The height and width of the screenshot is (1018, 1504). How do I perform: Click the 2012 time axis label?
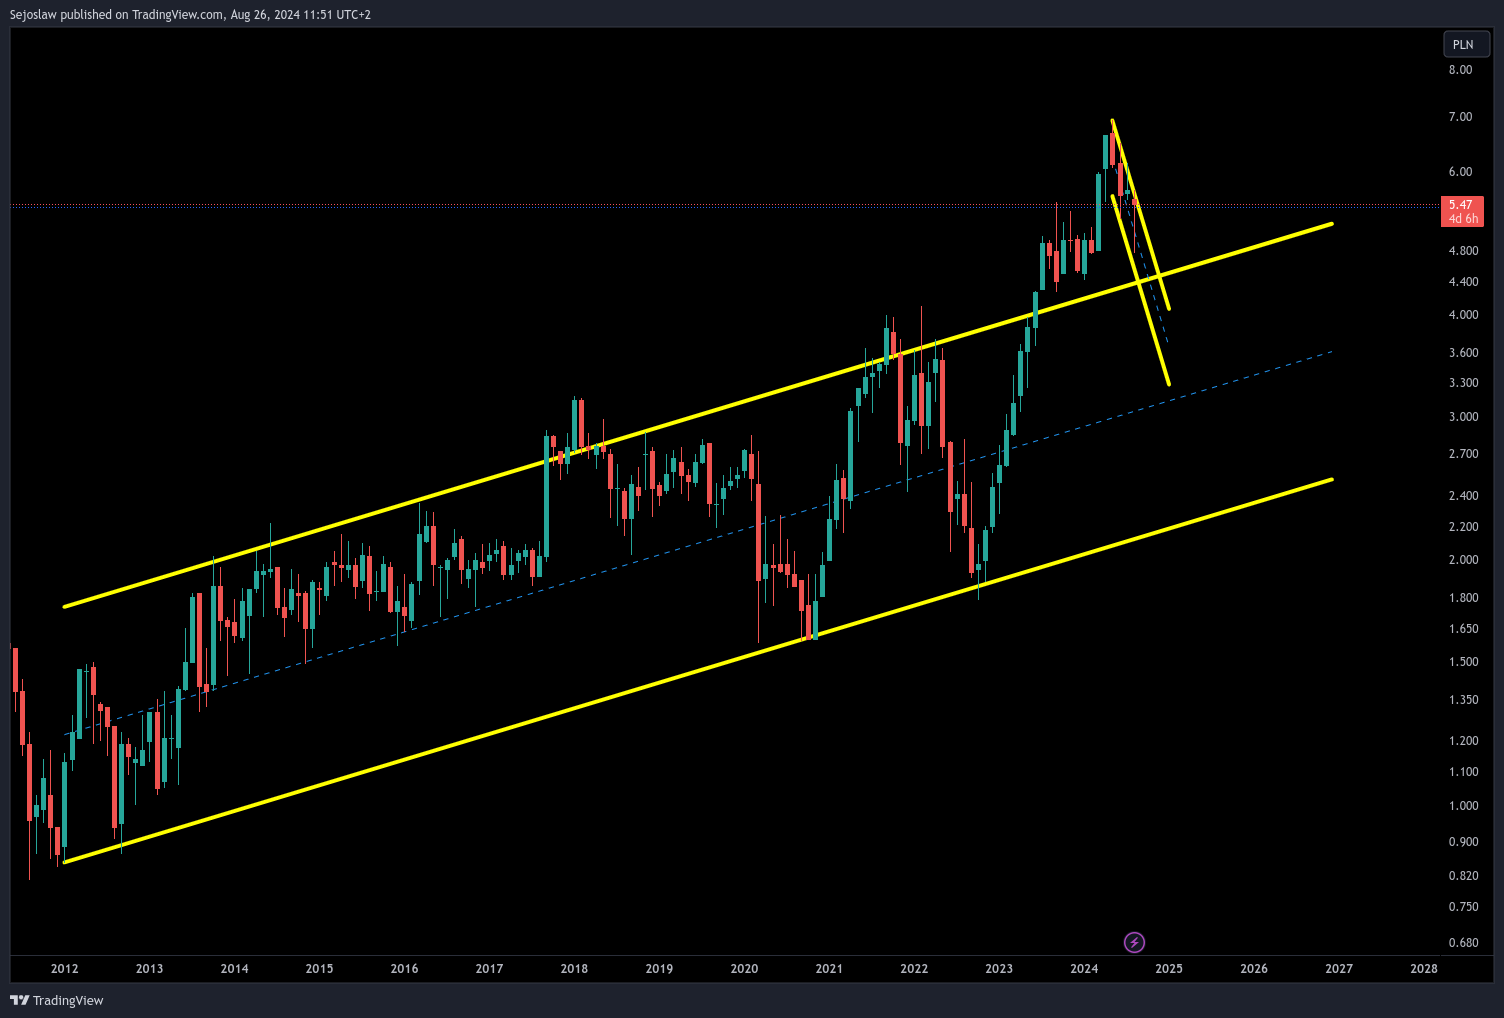pyautogui.click(x=64, y=969)
